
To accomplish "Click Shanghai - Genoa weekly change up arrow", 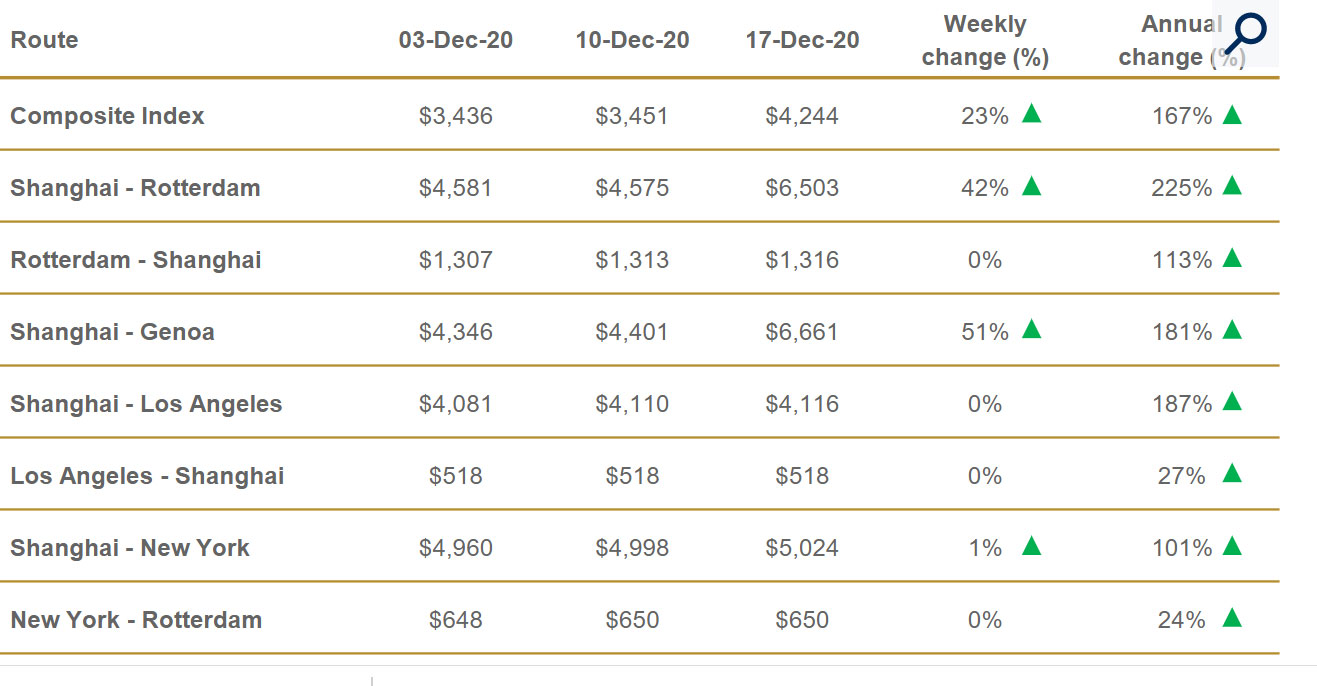I will click(1032, 330).
